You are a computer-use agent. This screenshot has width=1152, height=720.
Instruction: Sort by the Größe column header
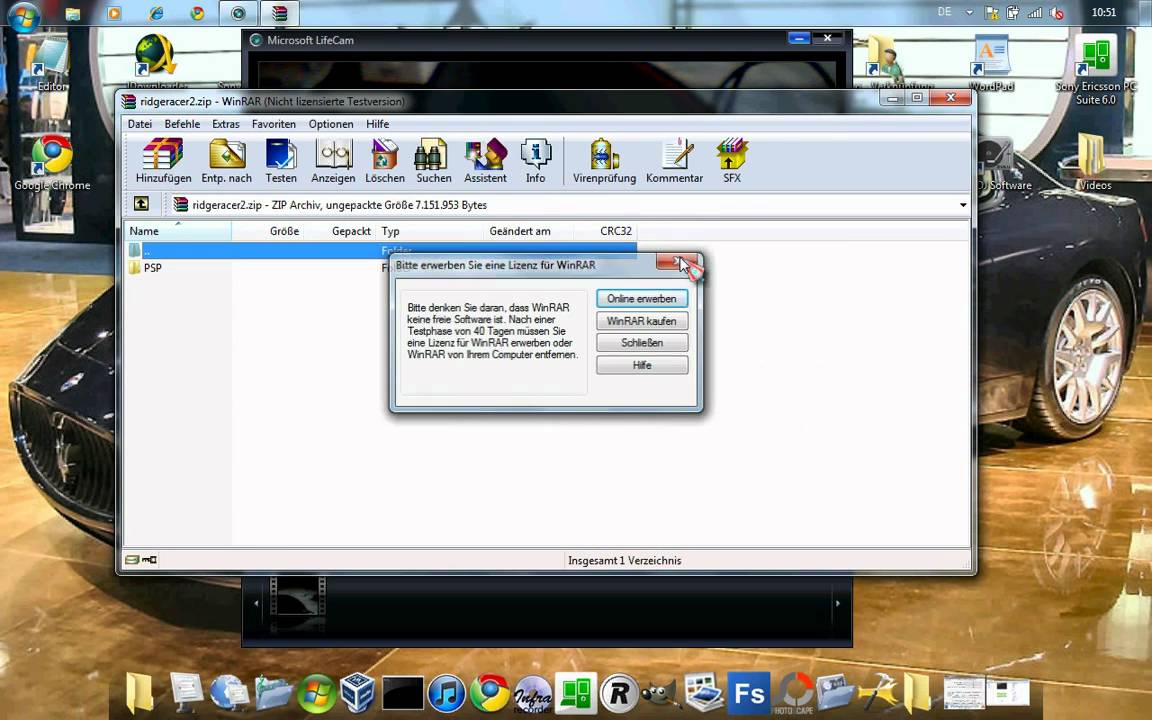269,231
